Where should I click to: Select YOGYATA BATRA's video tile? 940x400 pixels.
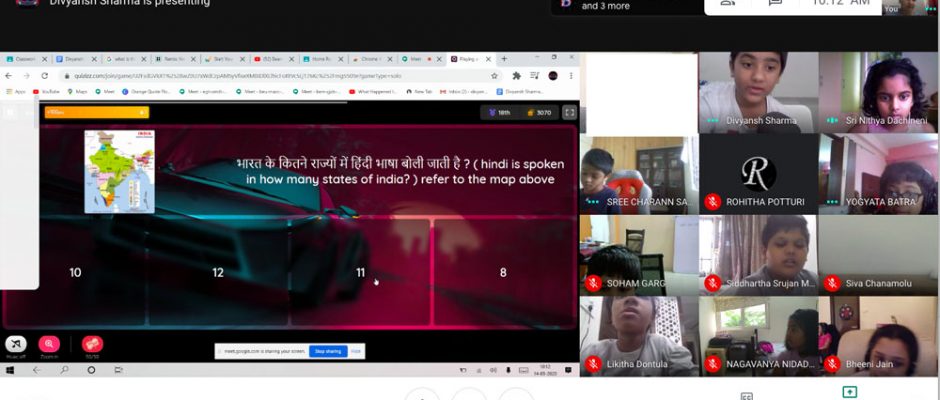(878, 174)
